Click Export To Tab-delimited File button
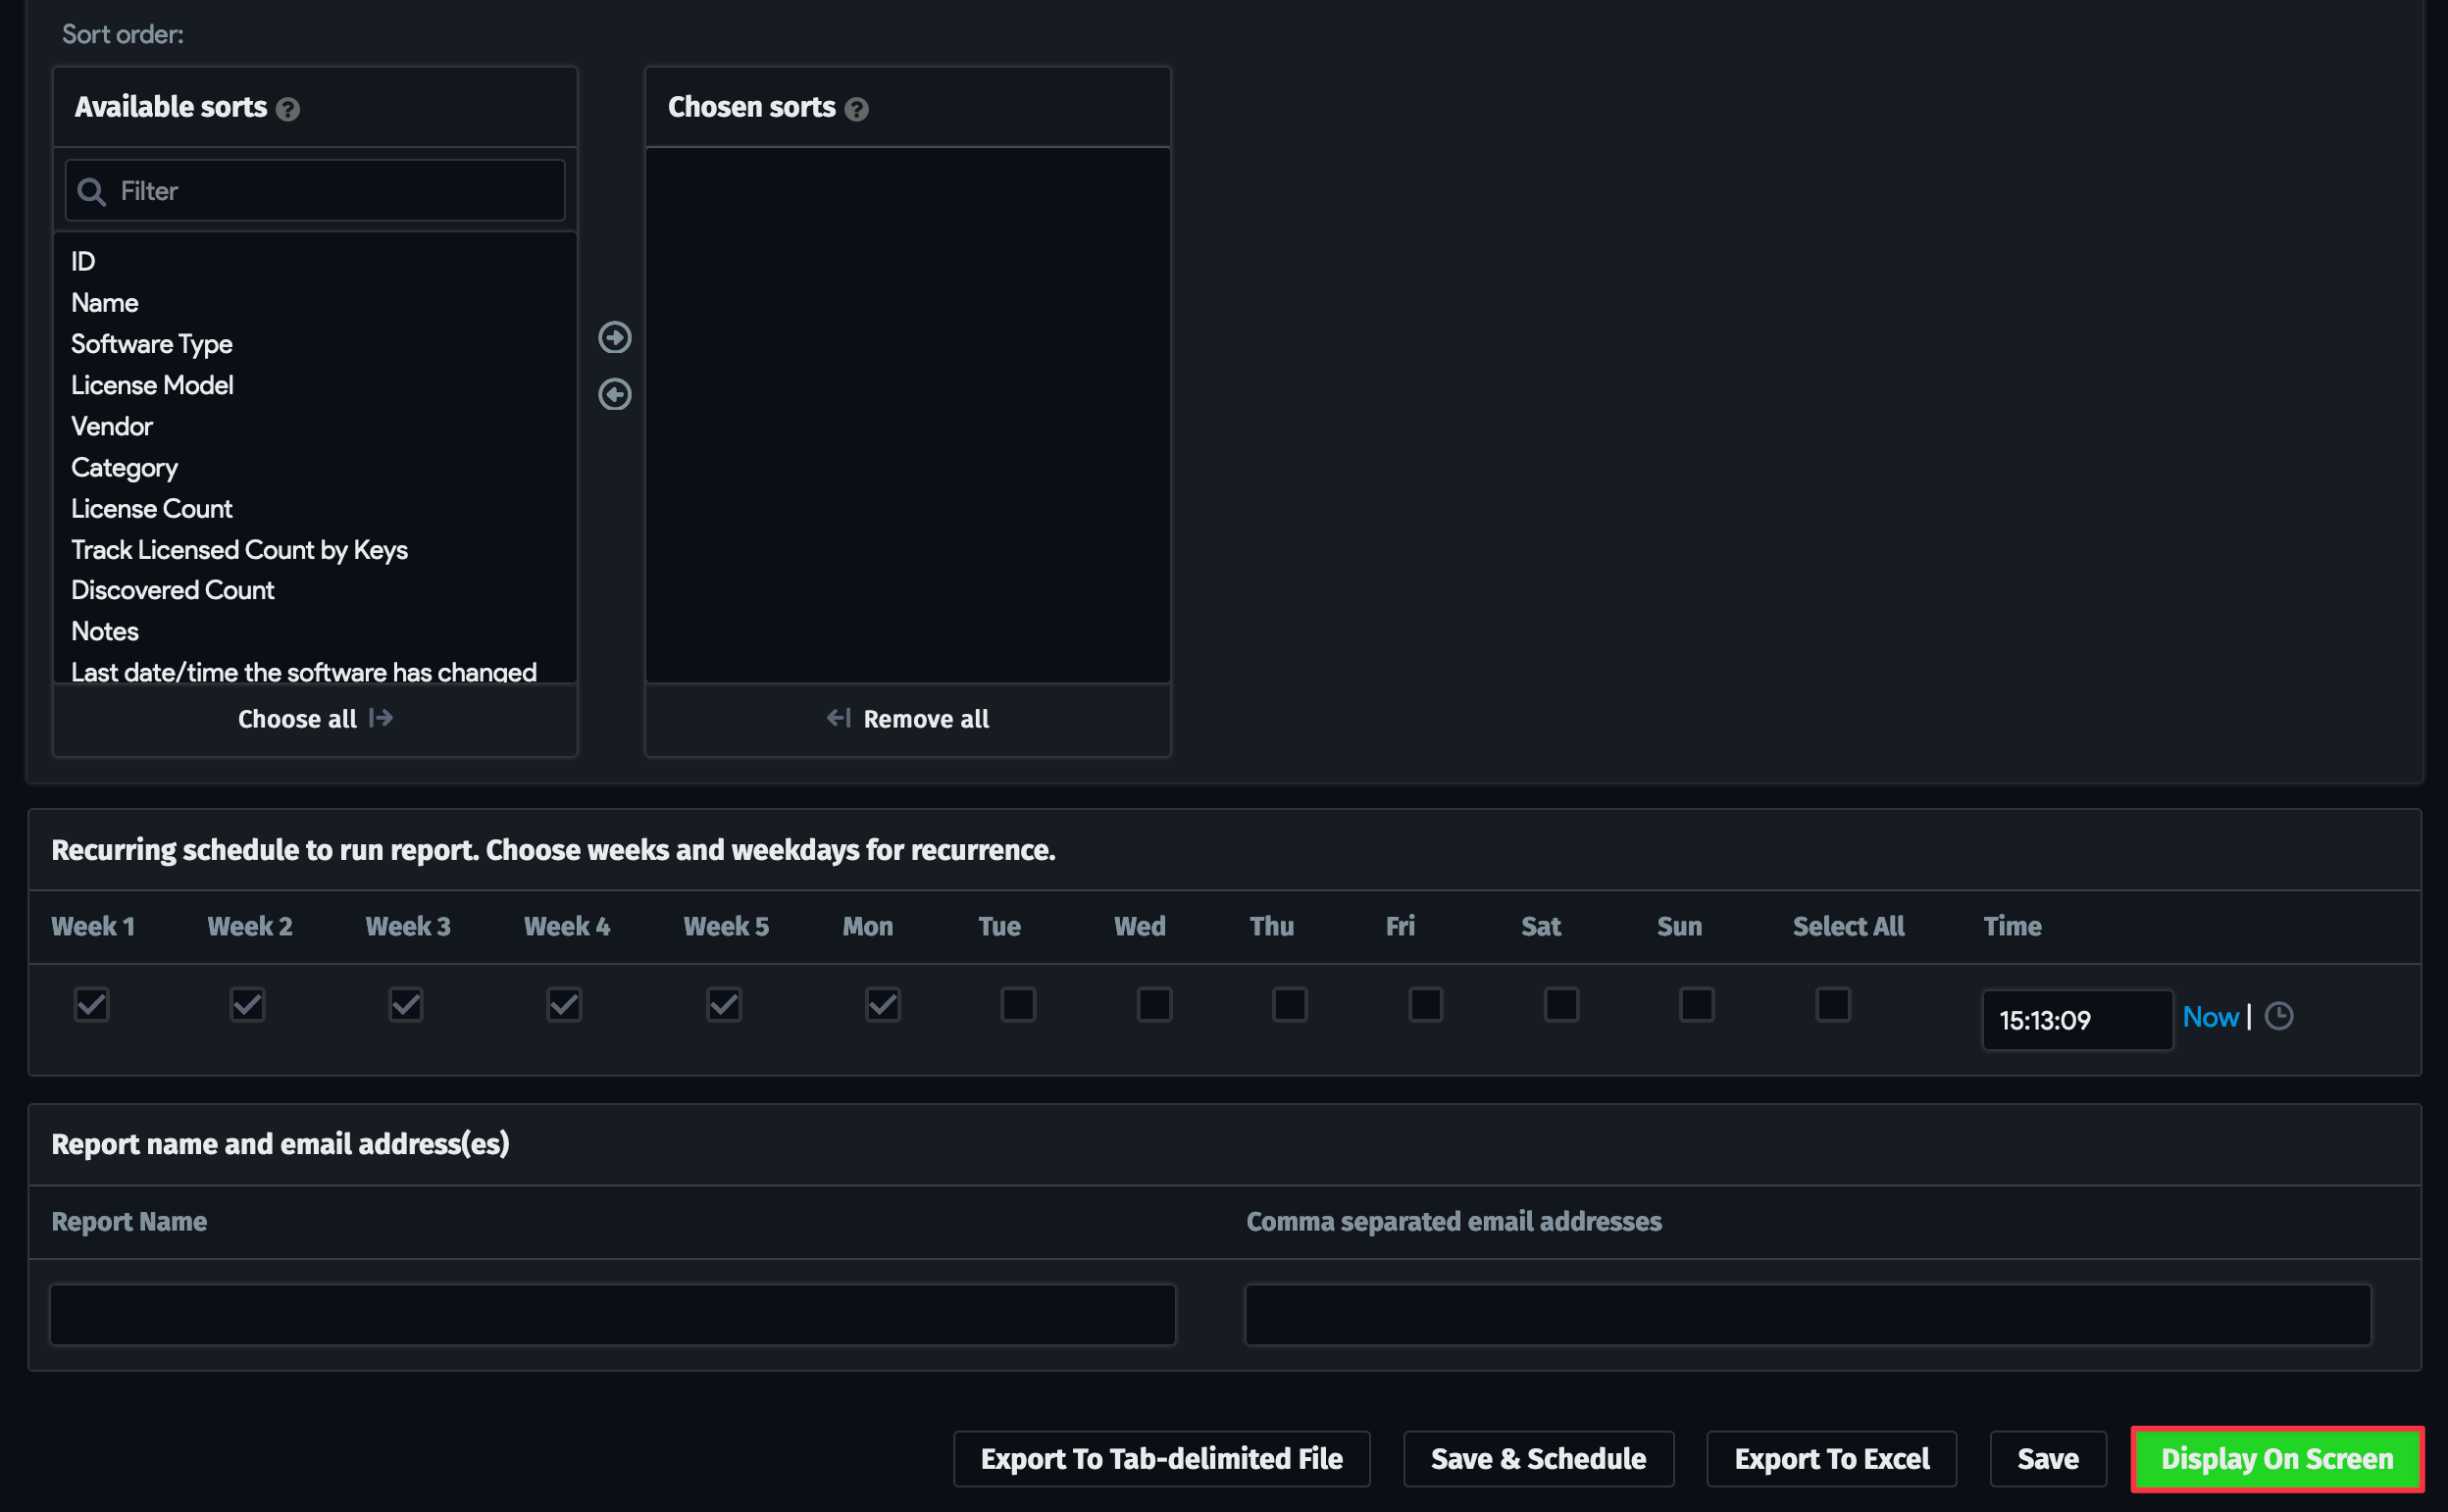Image resolution: width=2448 pixels, height=1512 pixels. (1161, 1459)
